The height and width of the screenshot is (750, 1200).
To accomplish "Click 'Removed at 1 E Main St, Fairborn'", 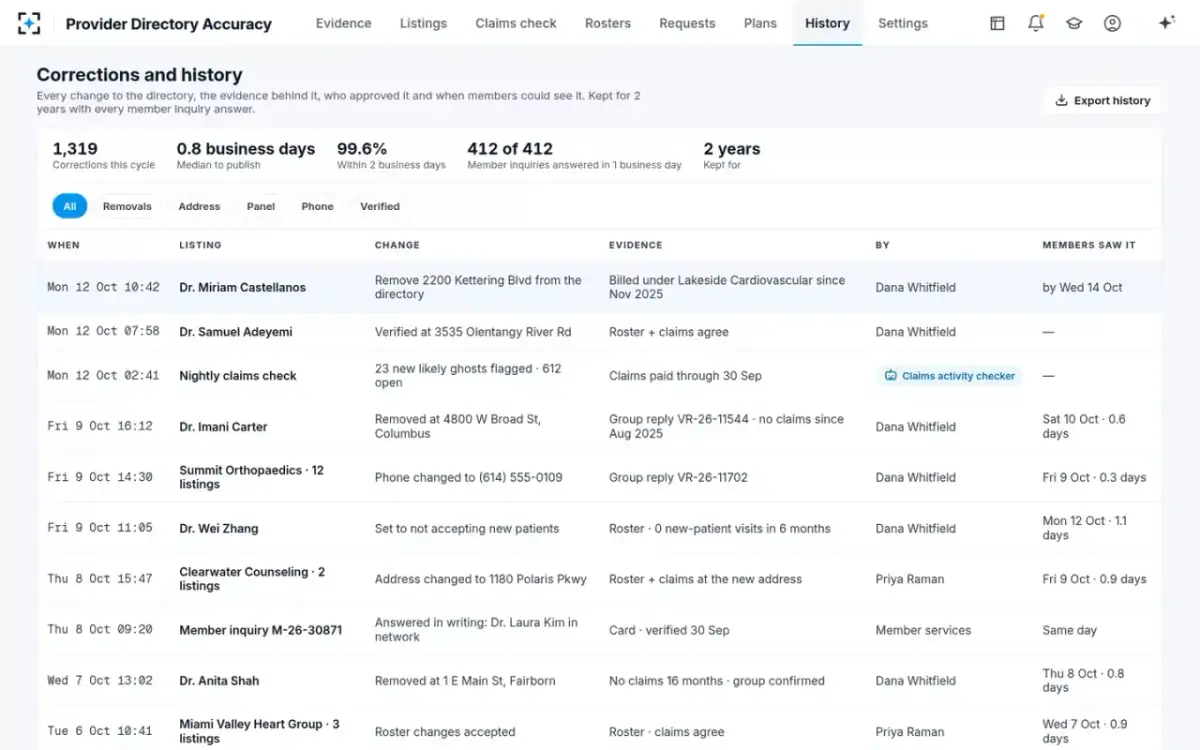I will click(x=465, y=681).
